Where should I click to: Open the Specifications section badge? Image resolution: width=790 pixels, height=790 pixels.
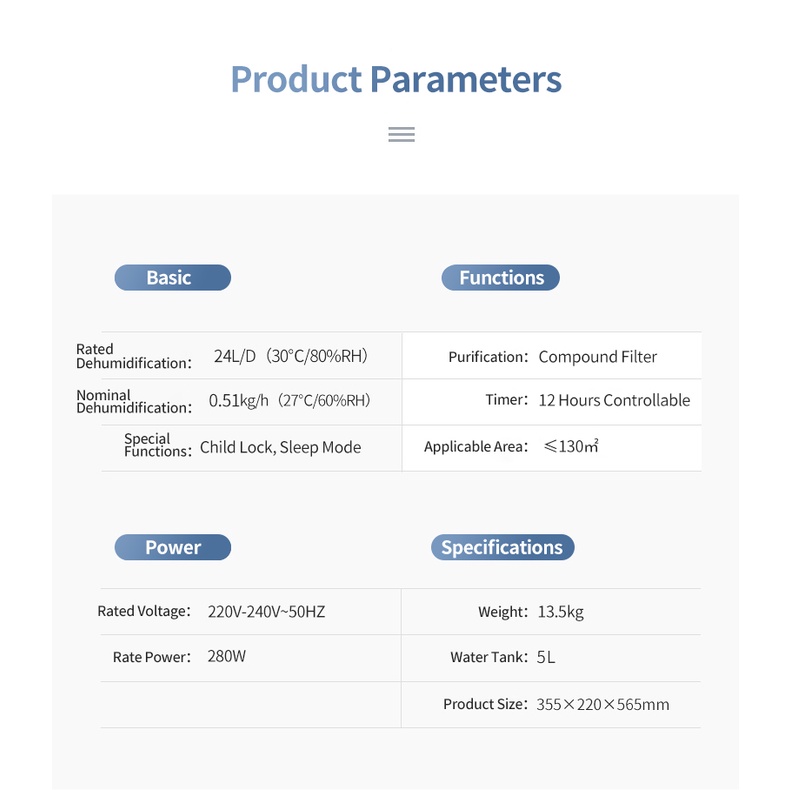(x=502, y=547)
